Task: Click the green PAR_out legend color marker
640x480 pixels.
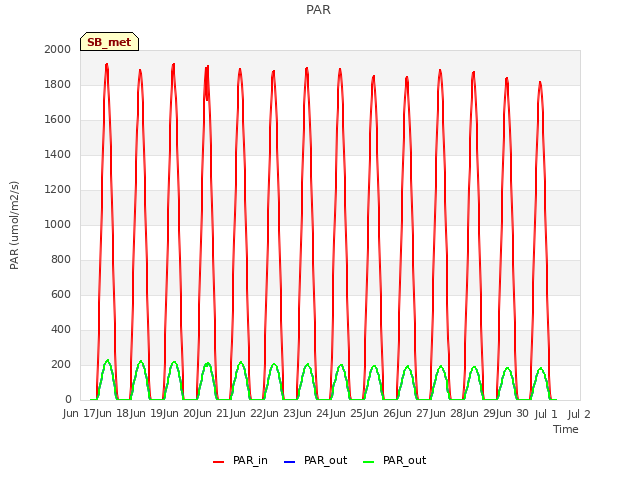Action: 368,462
